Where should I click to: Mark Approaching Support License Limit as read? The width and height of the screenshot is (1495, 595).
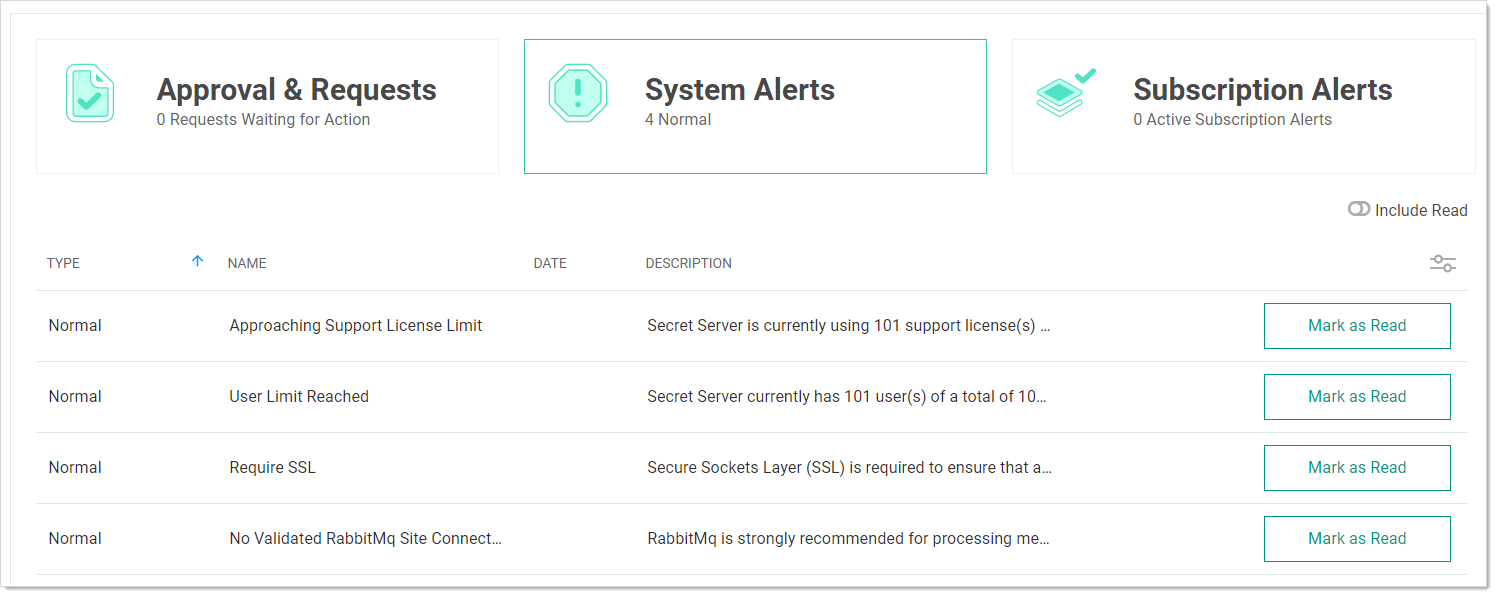(x=1357, y=326)
